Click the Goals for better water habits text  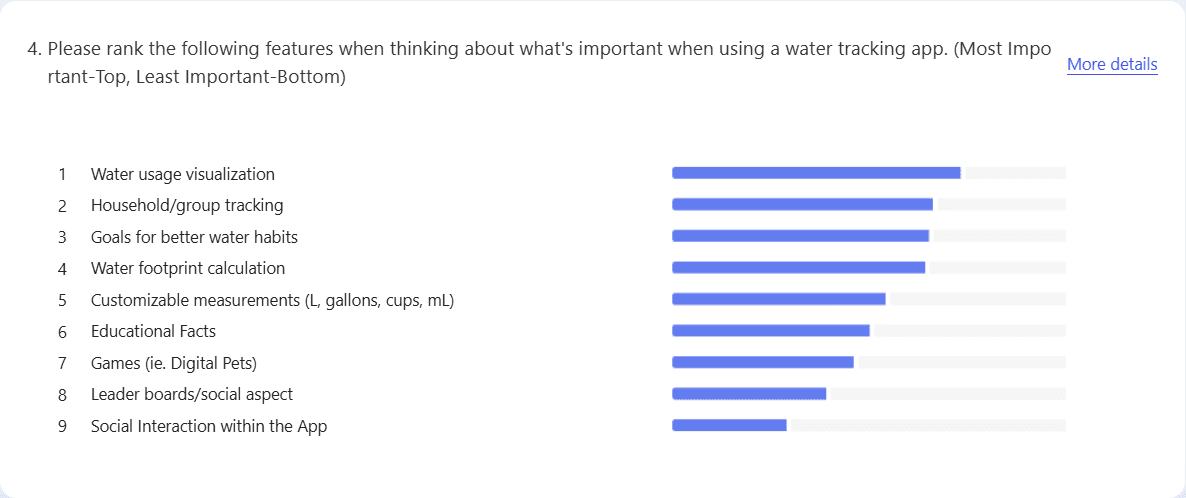pos(194,237)
